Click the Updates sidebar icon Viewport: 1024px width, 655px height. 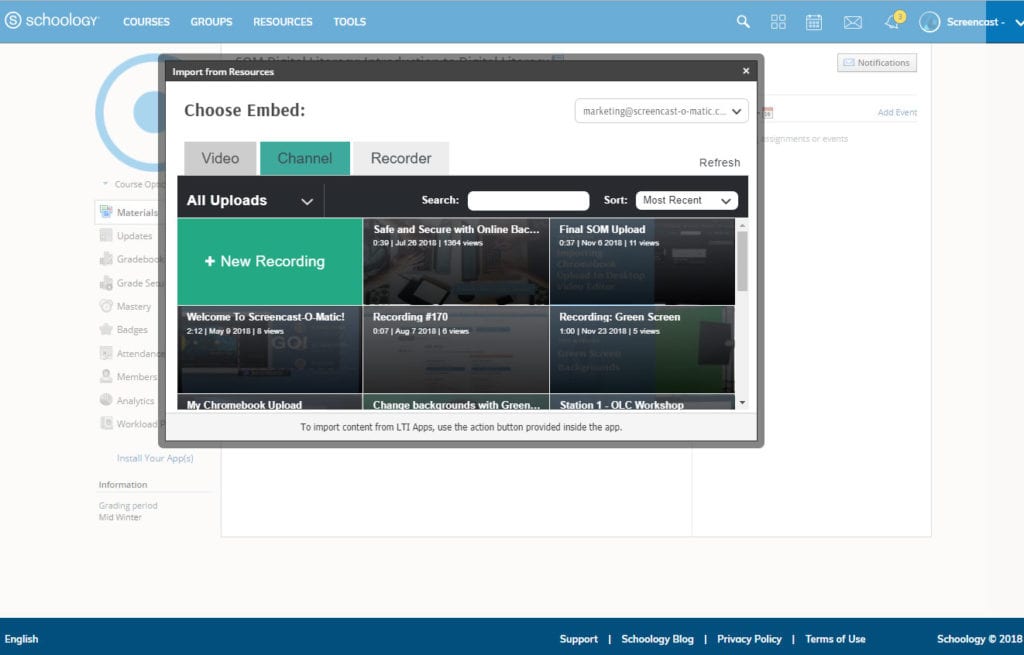click(x=106, y=235)
